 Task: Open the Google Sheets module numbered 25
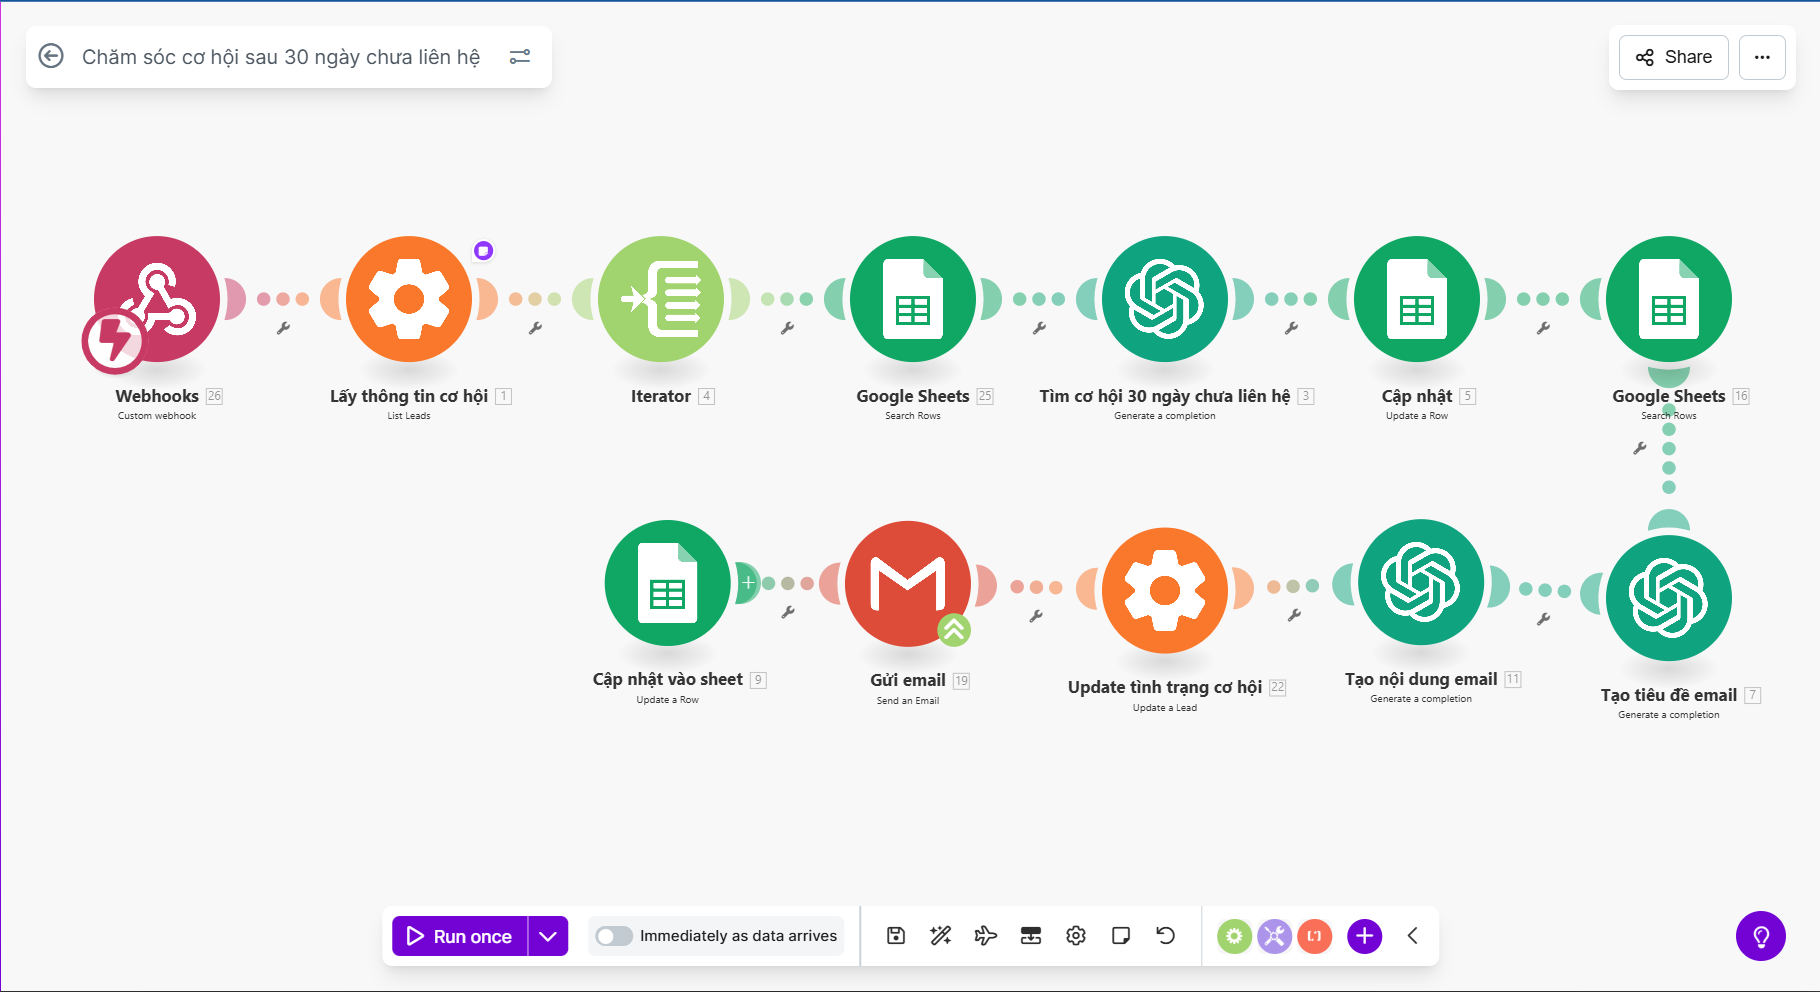[913, 299]
